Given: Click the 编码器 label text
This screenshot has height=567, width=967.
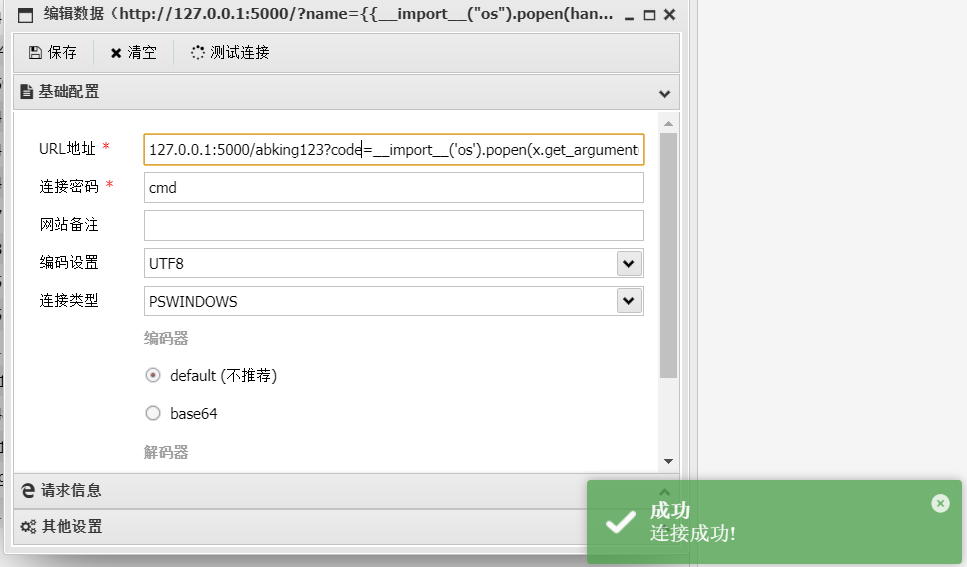Looking at the screenshot, I should [x=166, y=338].
